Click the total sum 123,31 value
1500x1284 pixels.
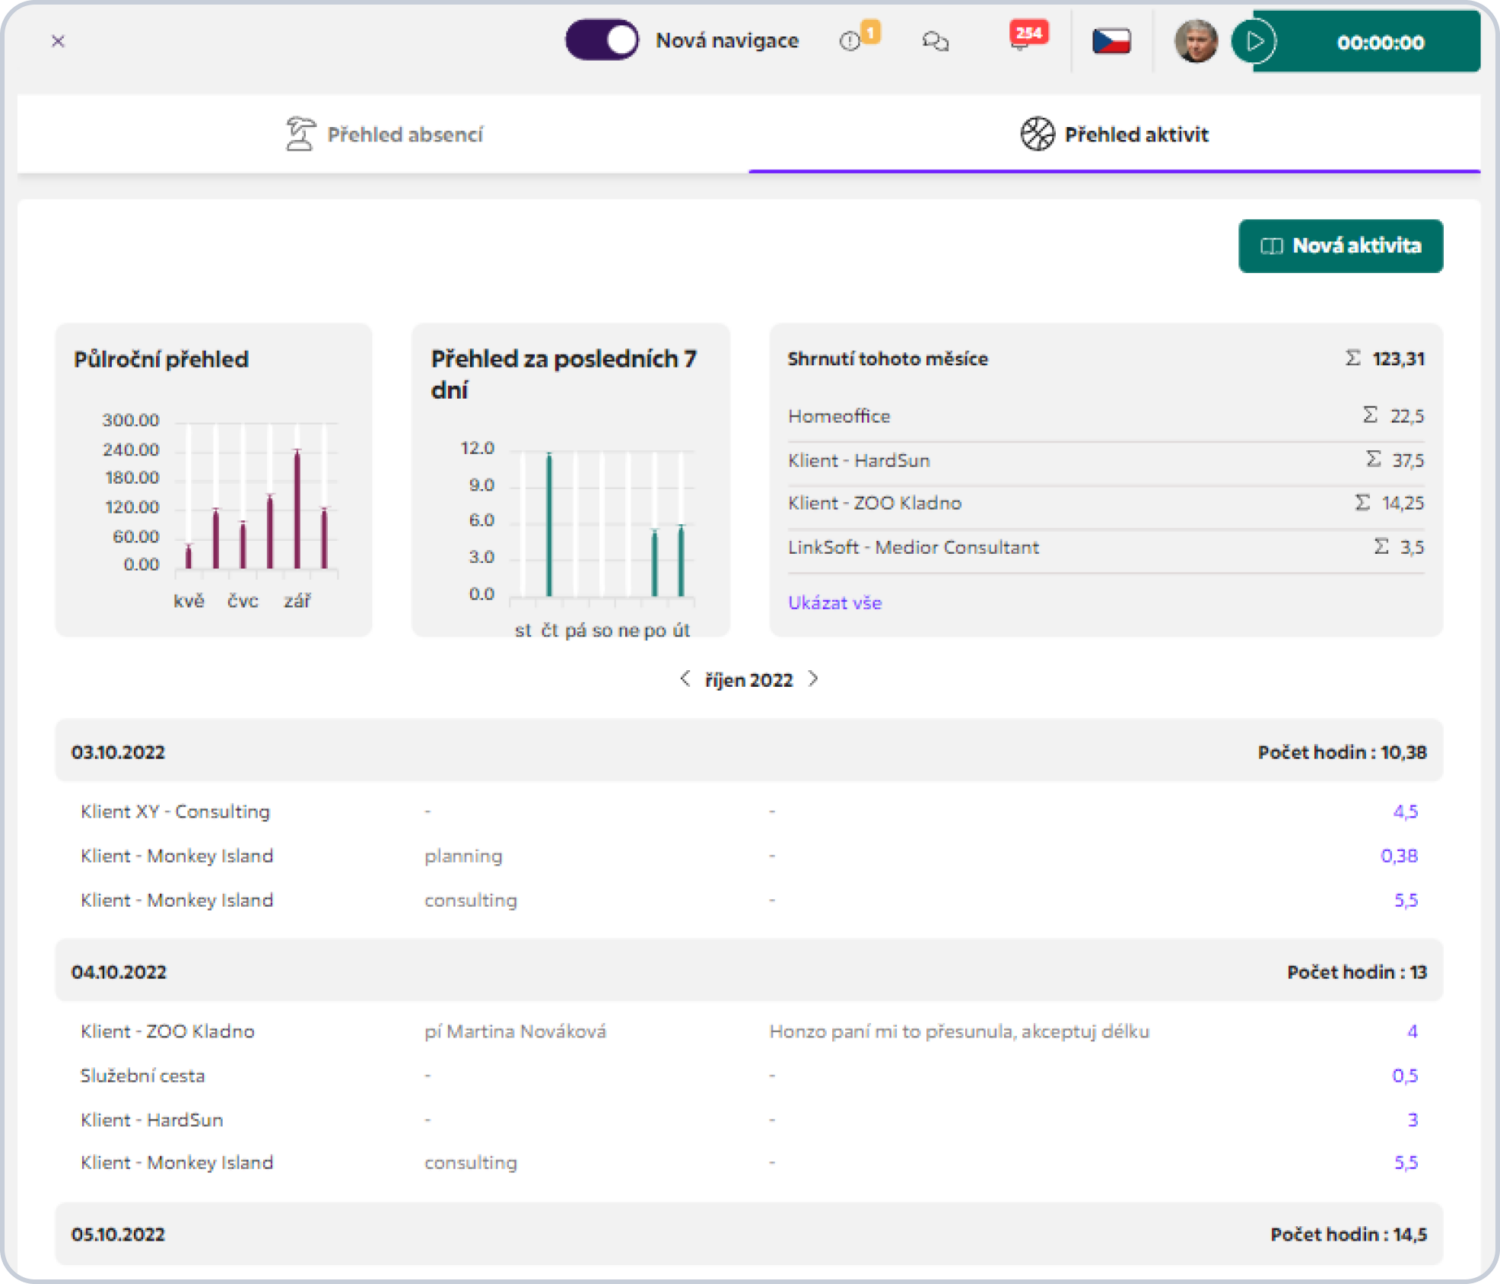(x=1398, y=359)
